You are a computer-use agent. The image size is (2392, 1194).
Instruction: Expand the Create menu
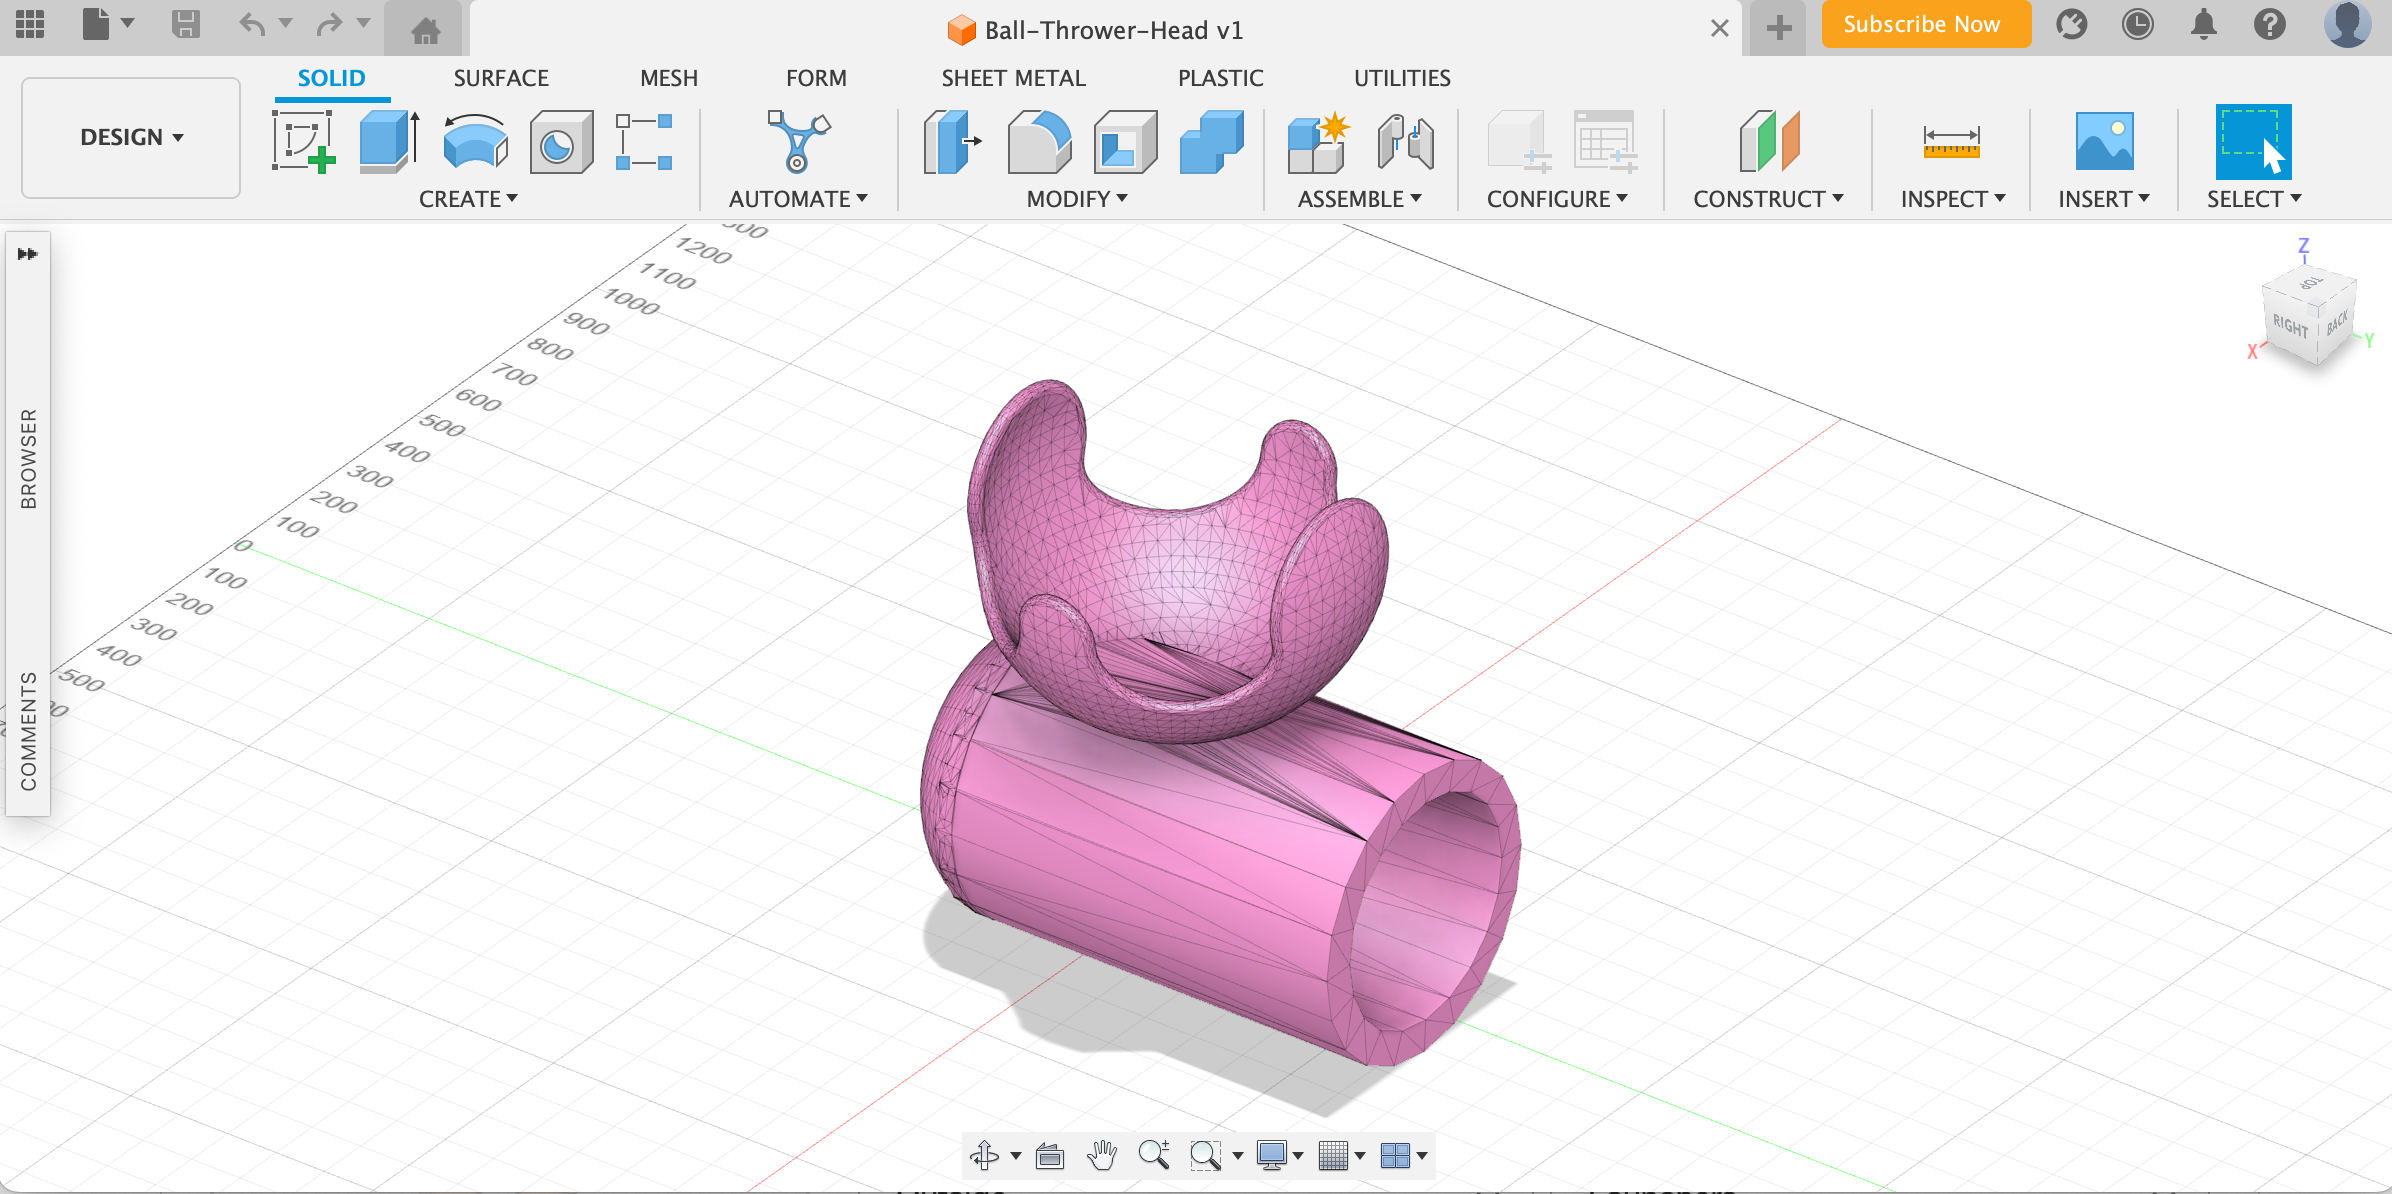[x=467, y=198]
